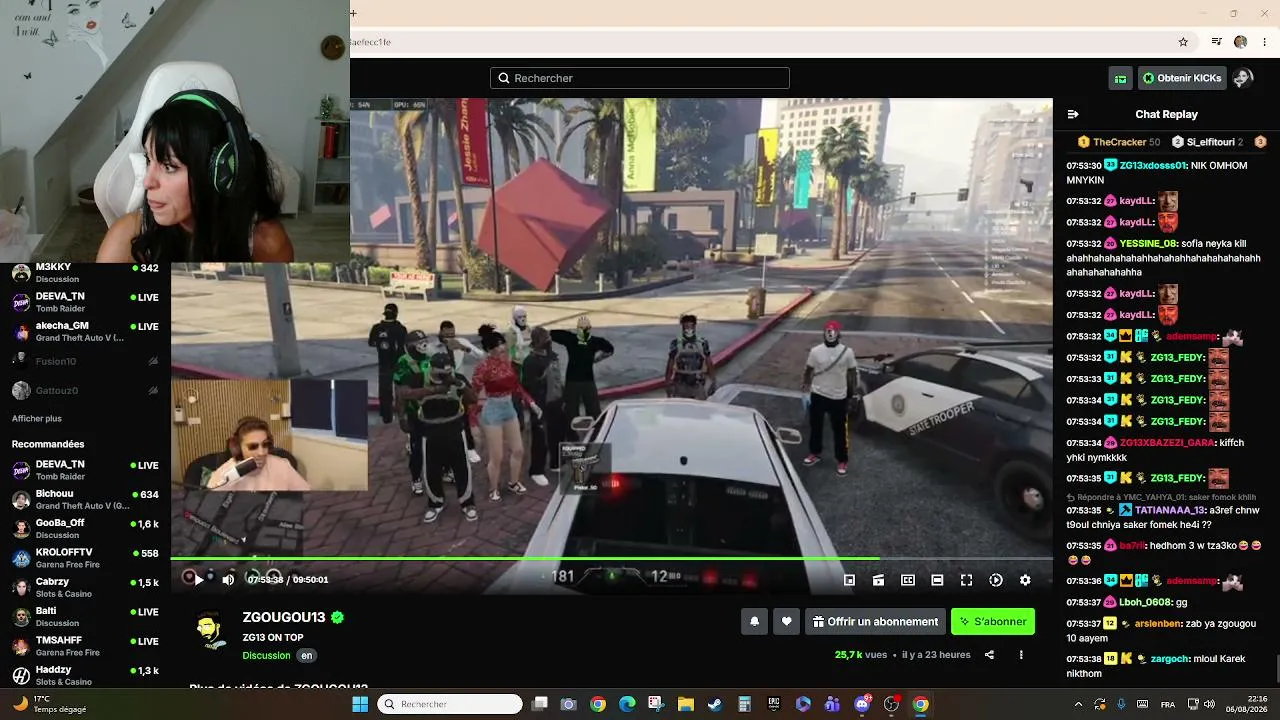Mute the video player volume

click(x=228, y=579)
